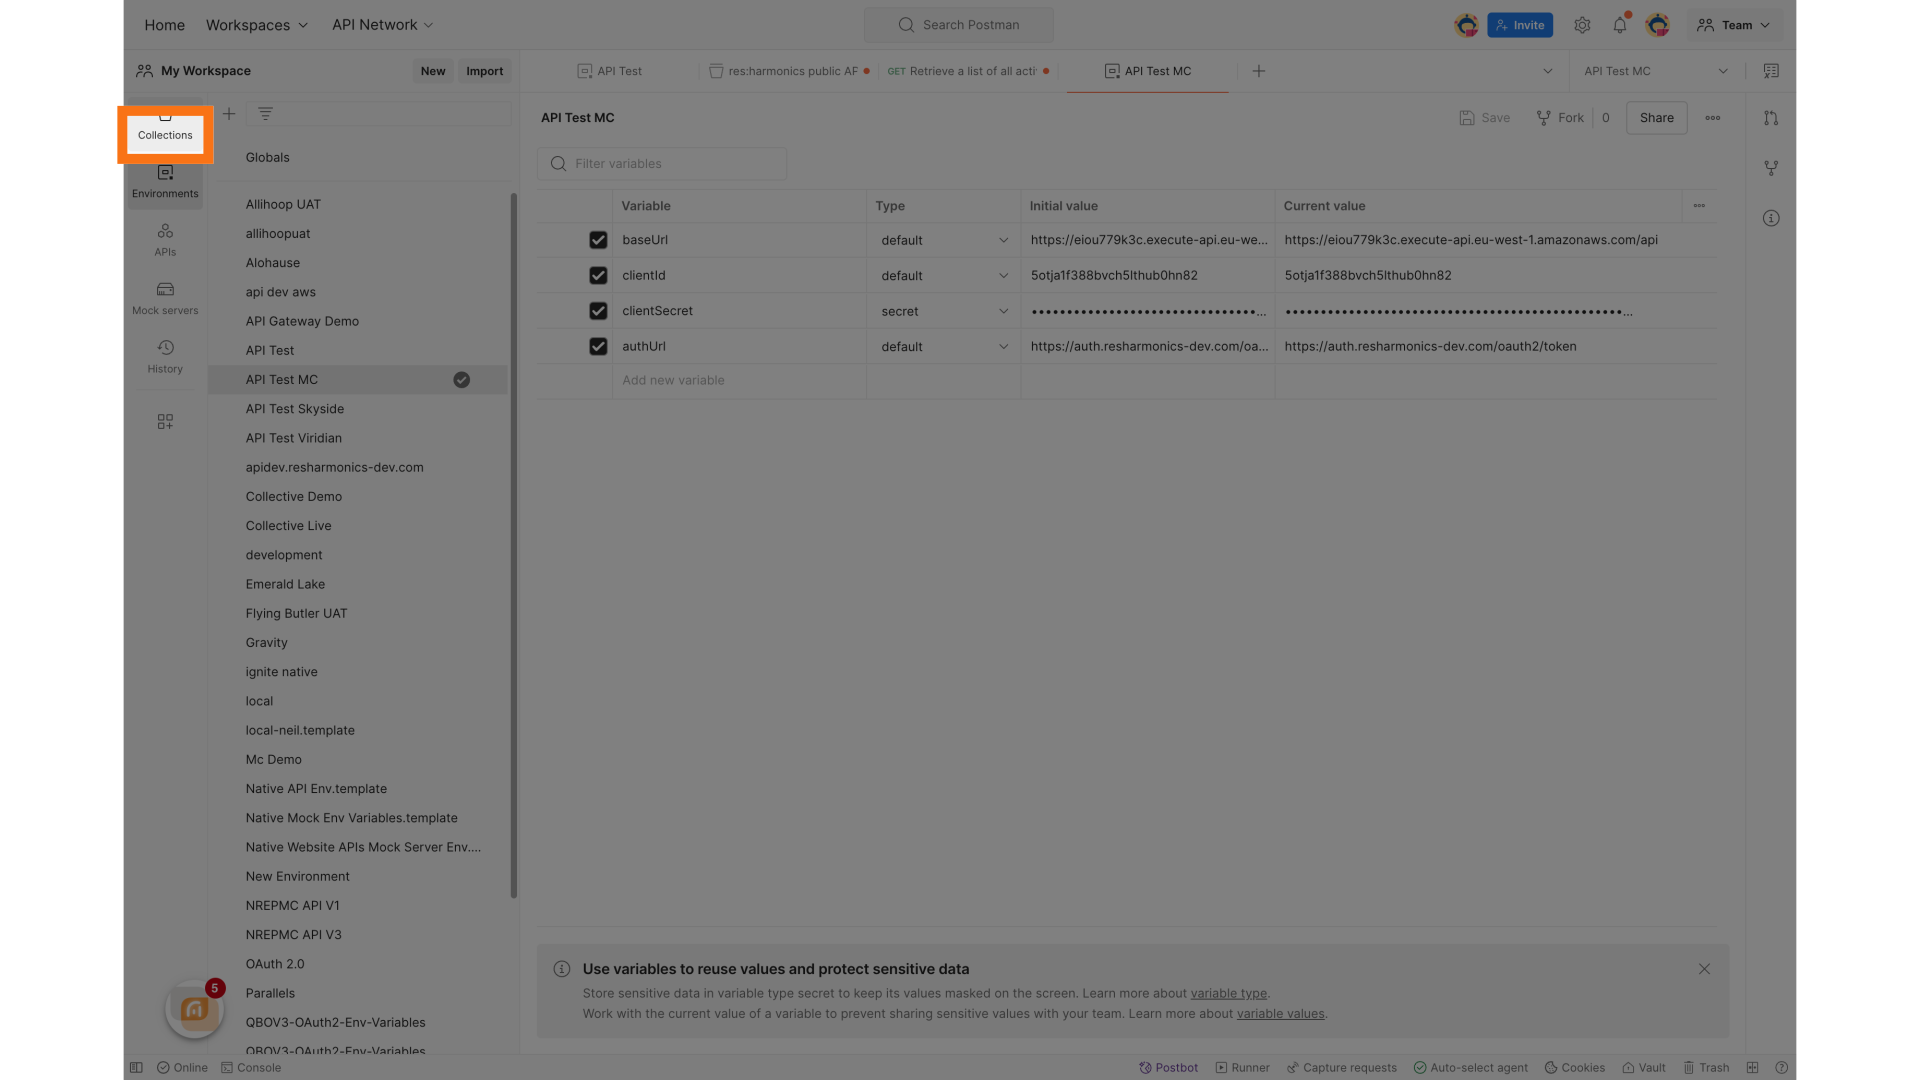Switch to the API Test MC tab
1920x1080 pixels.
tap(1148, 71)
